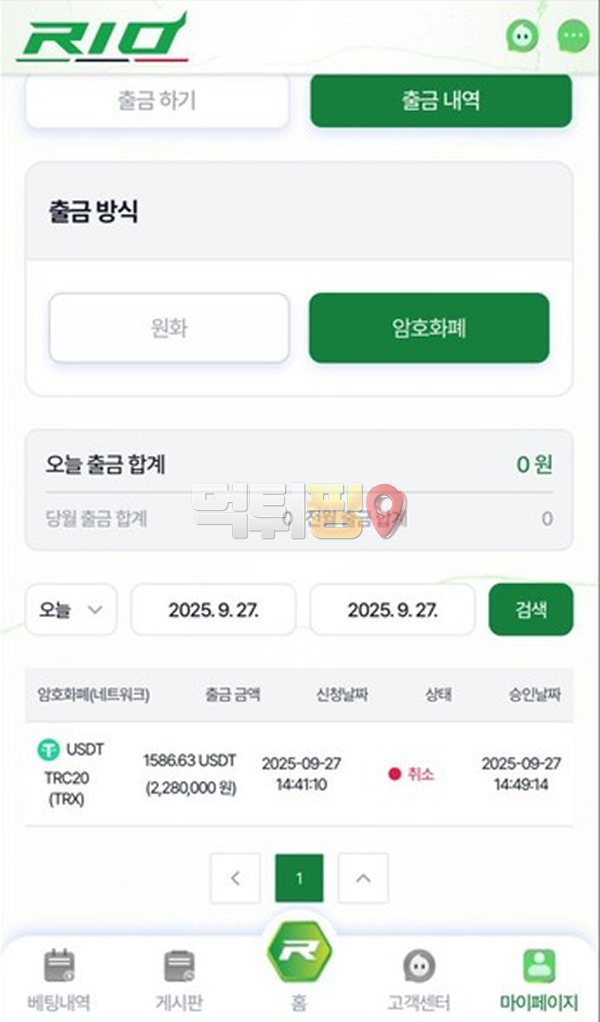Click the USDT Tether coin icon
The image size is (600, 1022).
[48, 750]
